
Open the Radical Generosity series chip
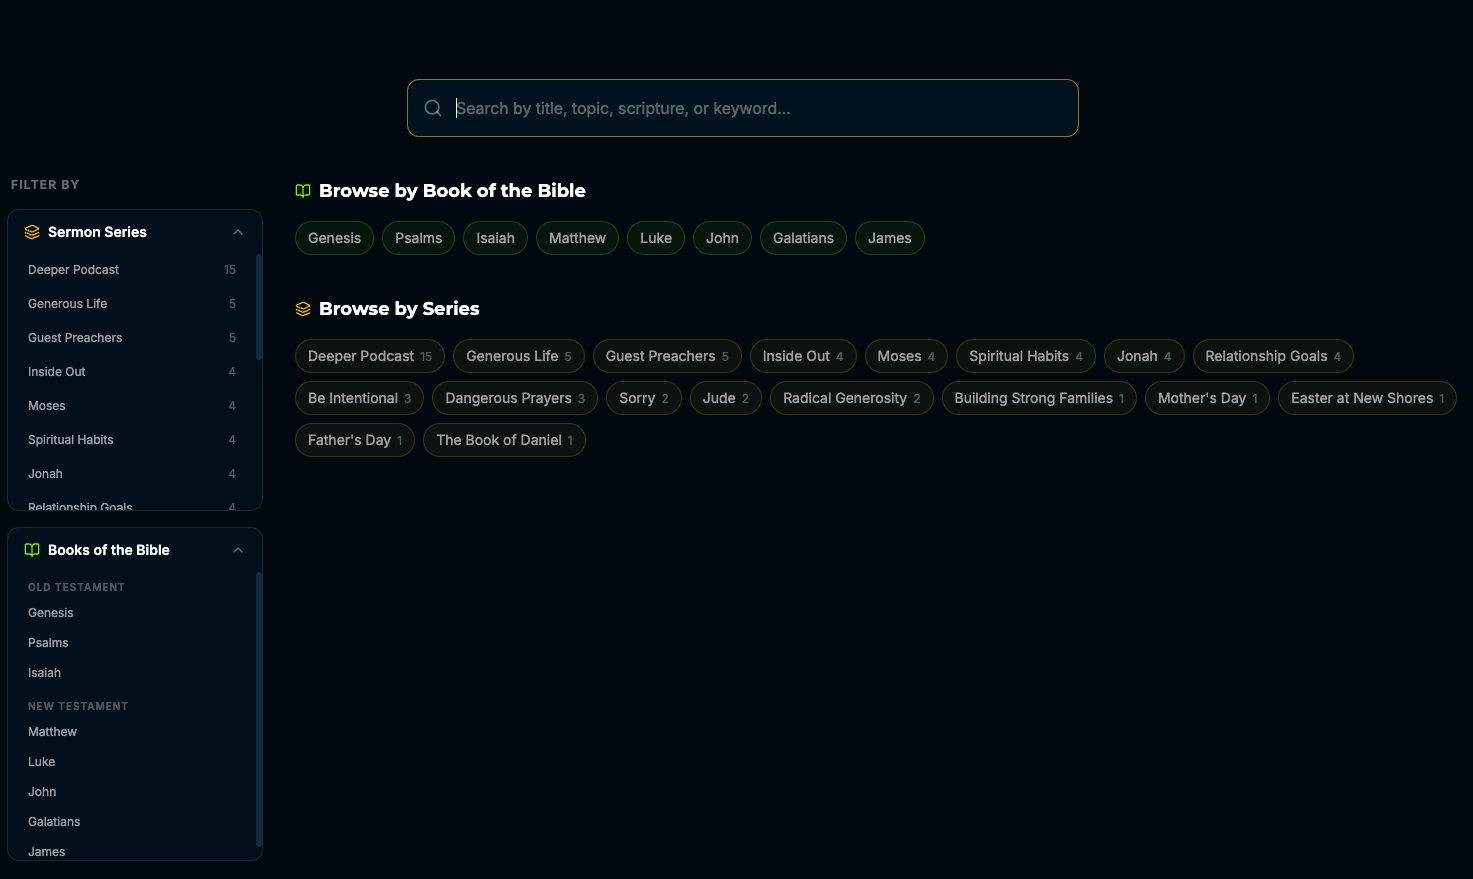click(852, 398)
